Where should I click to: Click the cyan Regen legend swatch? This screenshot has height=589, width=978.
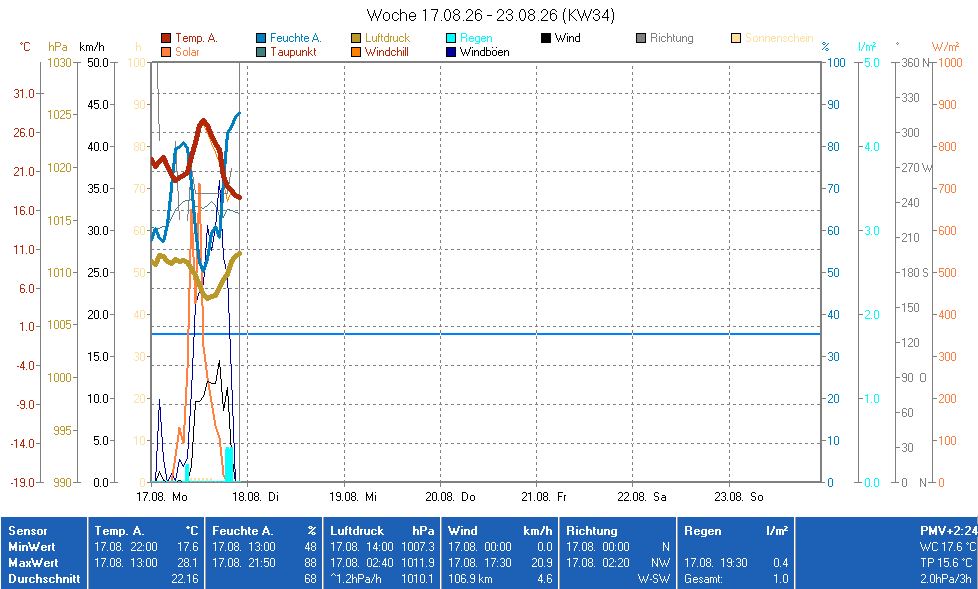pyautogui.click(x=451, y=38)
